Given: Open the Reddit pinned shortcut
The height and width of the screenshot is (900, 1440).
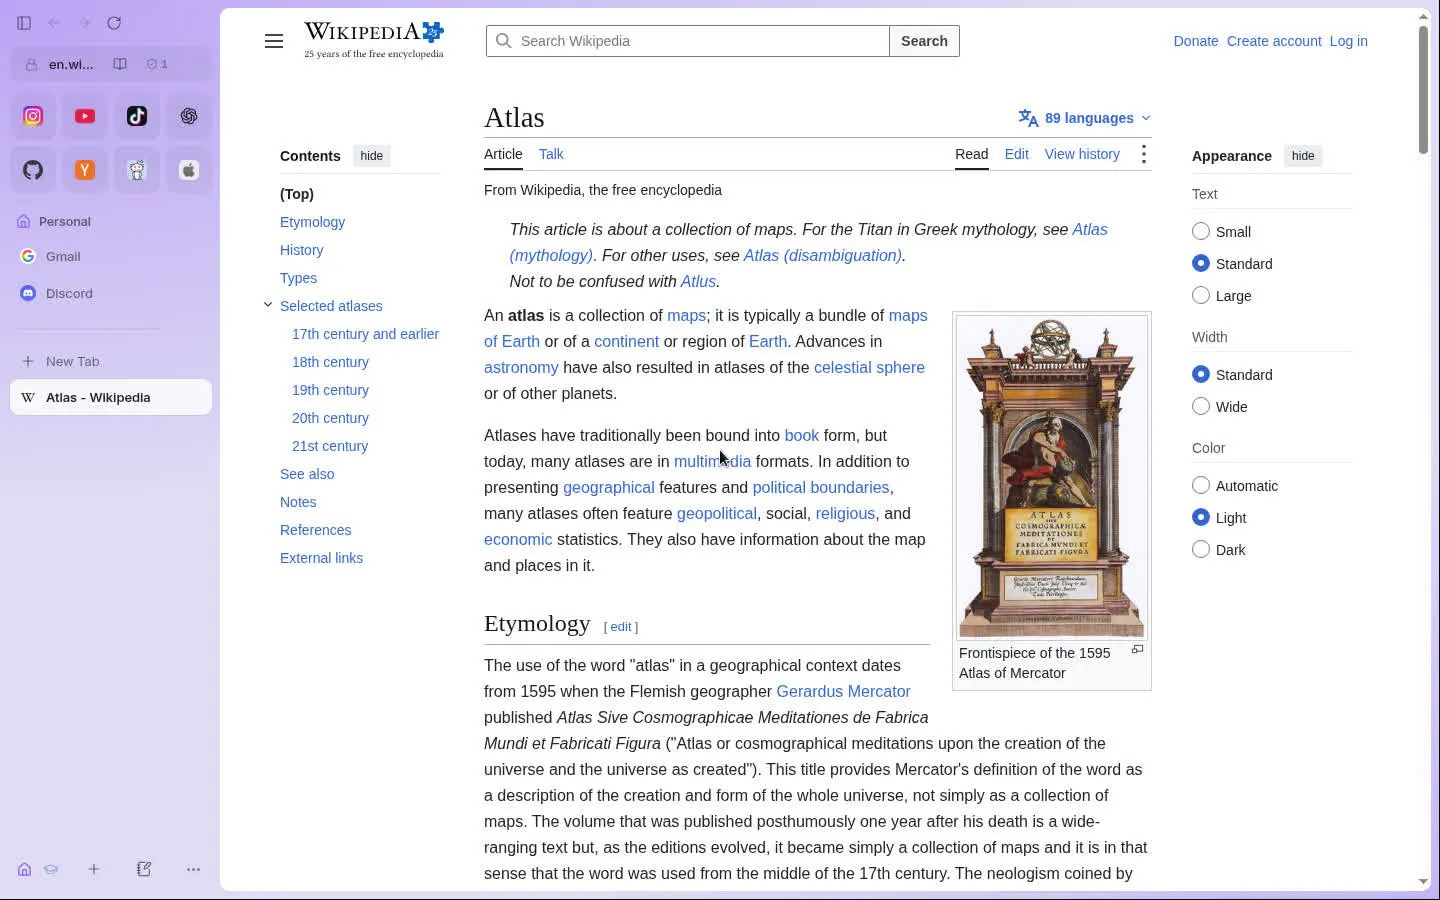Looking at the screenshot, I should click(x=137, y=170).
